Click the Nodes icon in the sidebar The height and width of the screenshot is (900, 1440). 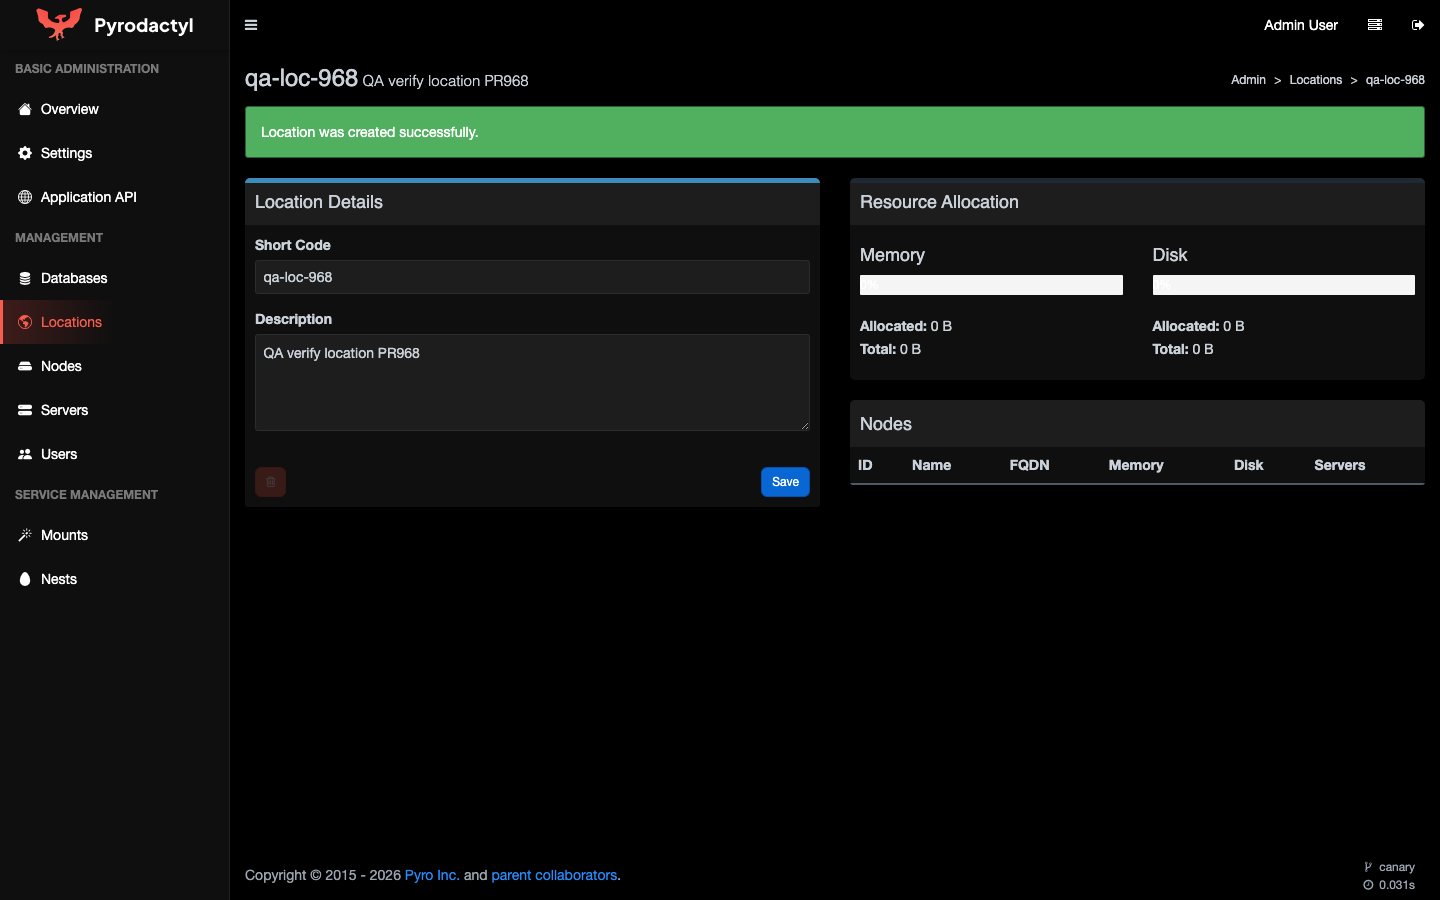(25, 366)
